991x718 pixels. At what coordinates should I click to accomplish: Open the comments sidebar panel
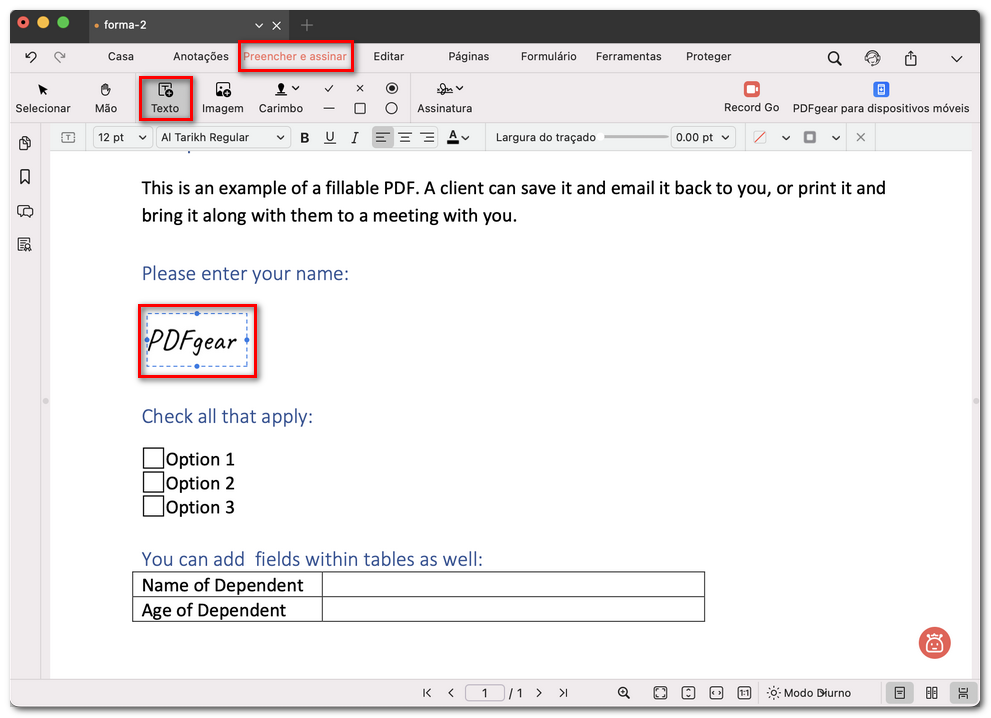click(25, 211)
